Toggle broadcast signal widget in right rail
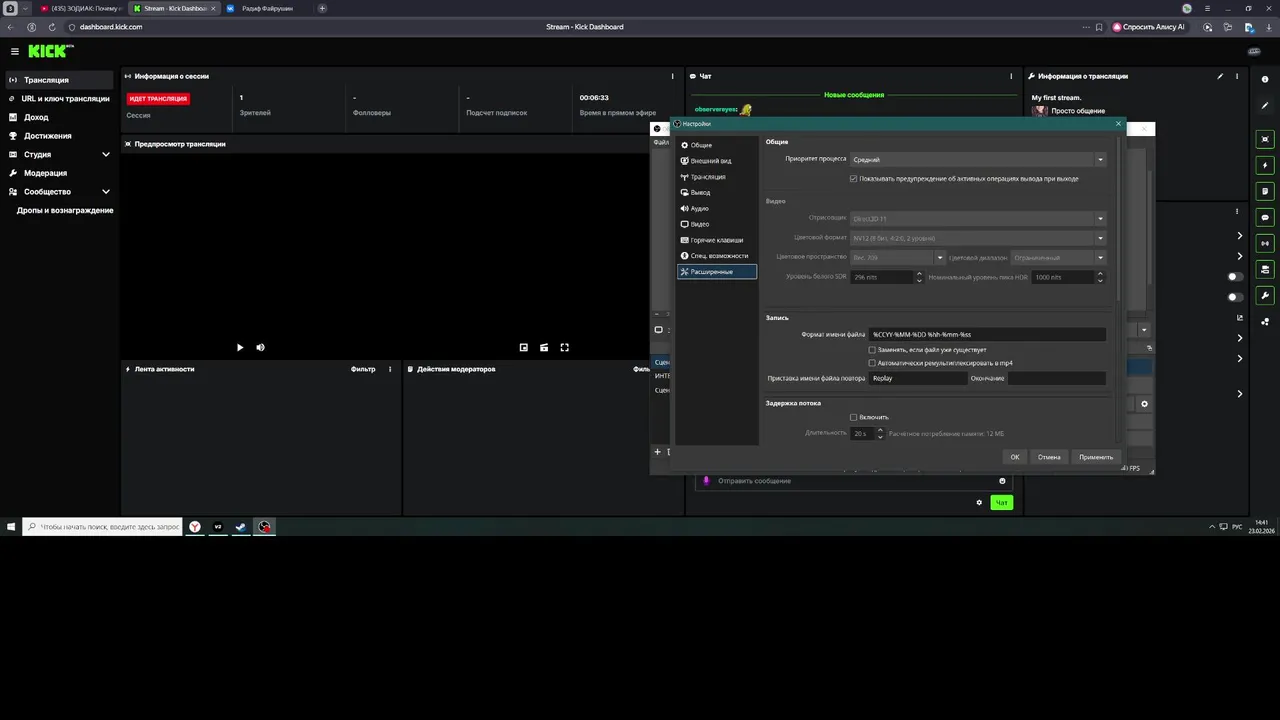 click(1266, 243)
